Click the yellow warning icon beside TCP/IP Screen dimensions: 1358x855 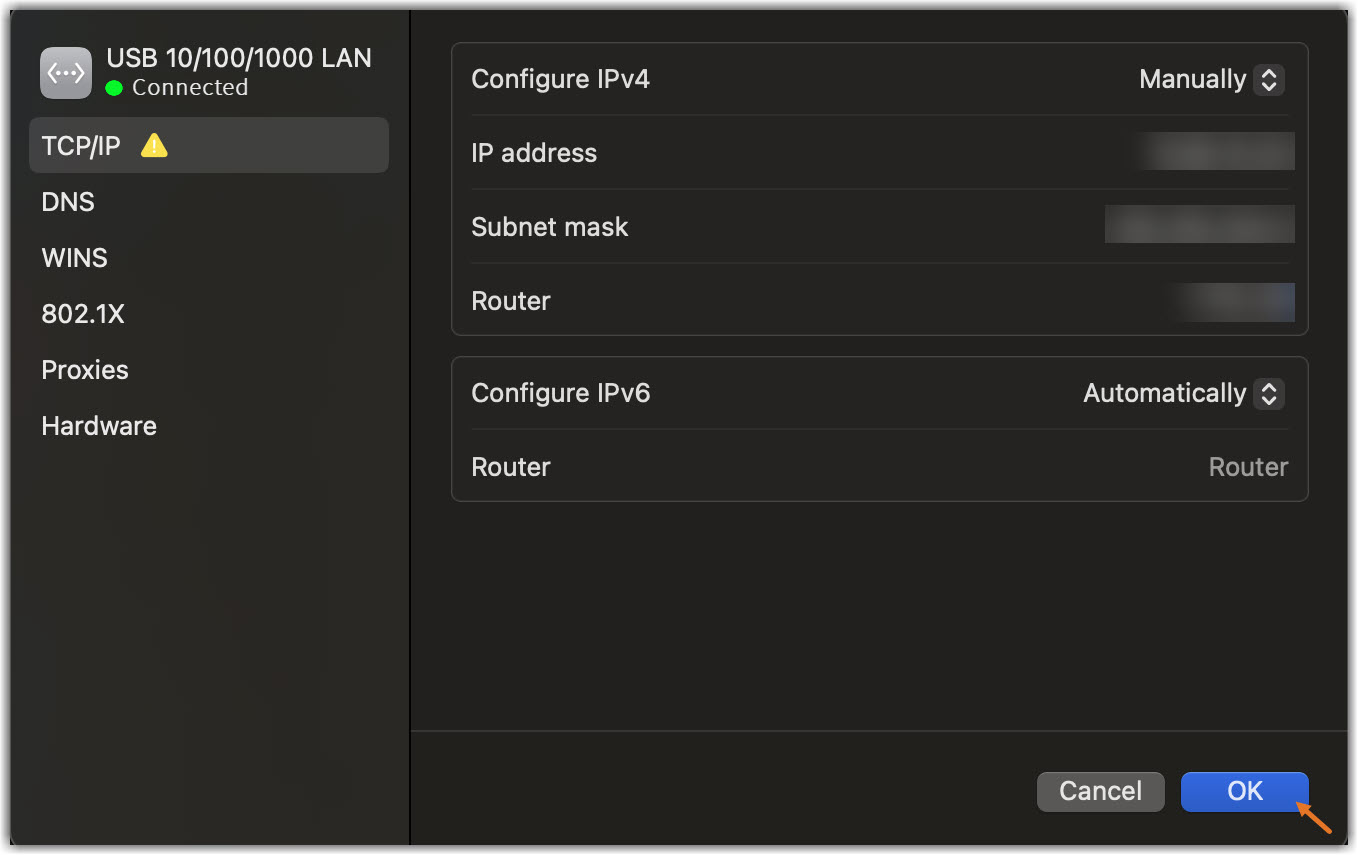point(154,146)
